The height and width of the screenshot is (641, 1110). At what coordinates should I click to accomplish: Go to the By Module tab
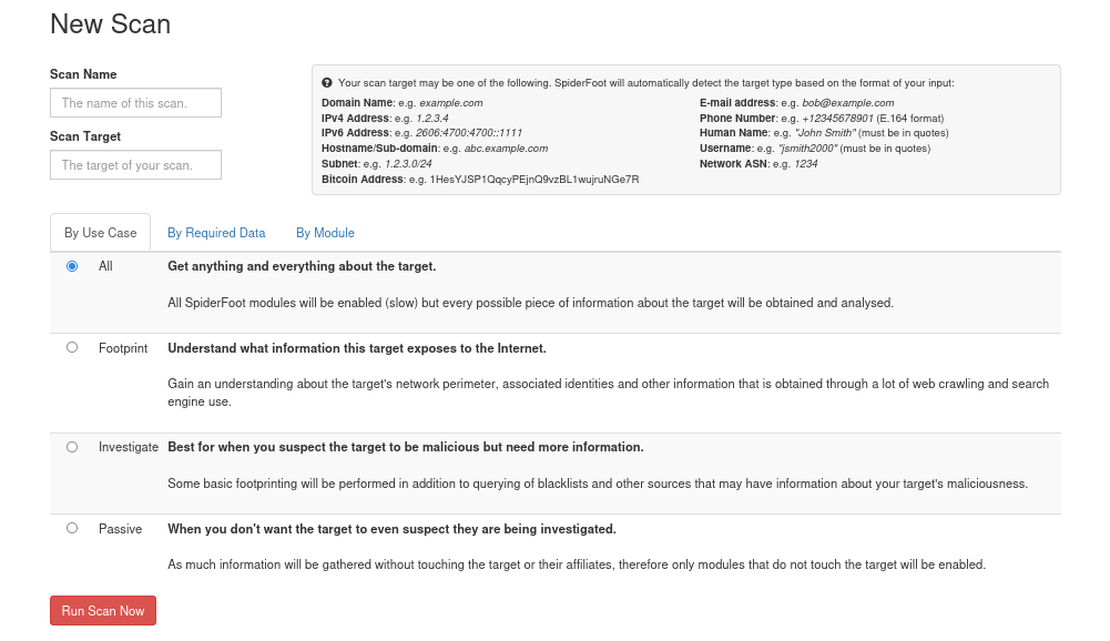(325, 233)
